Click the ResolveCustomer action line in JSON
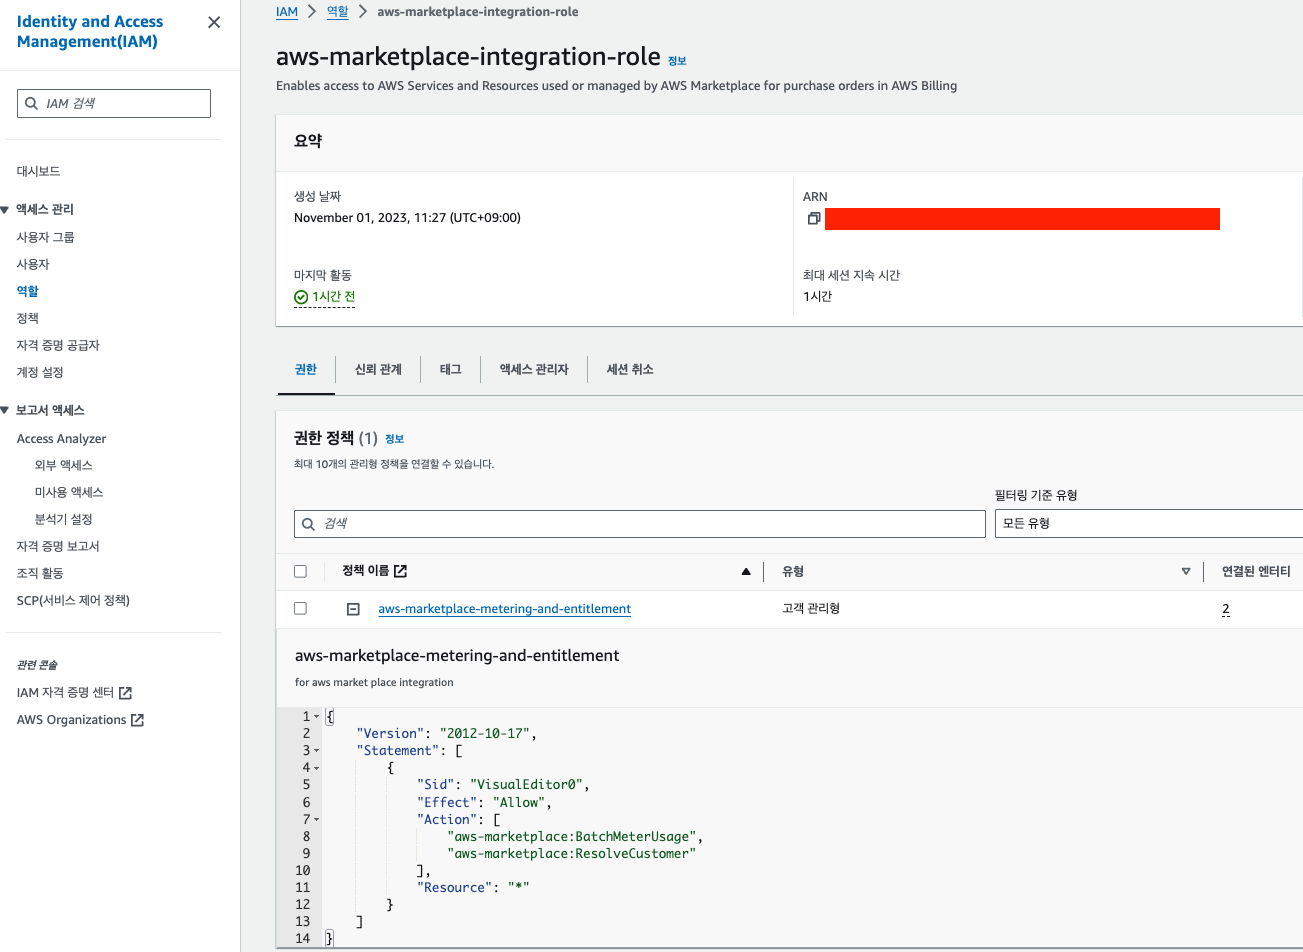 point(571,854)
